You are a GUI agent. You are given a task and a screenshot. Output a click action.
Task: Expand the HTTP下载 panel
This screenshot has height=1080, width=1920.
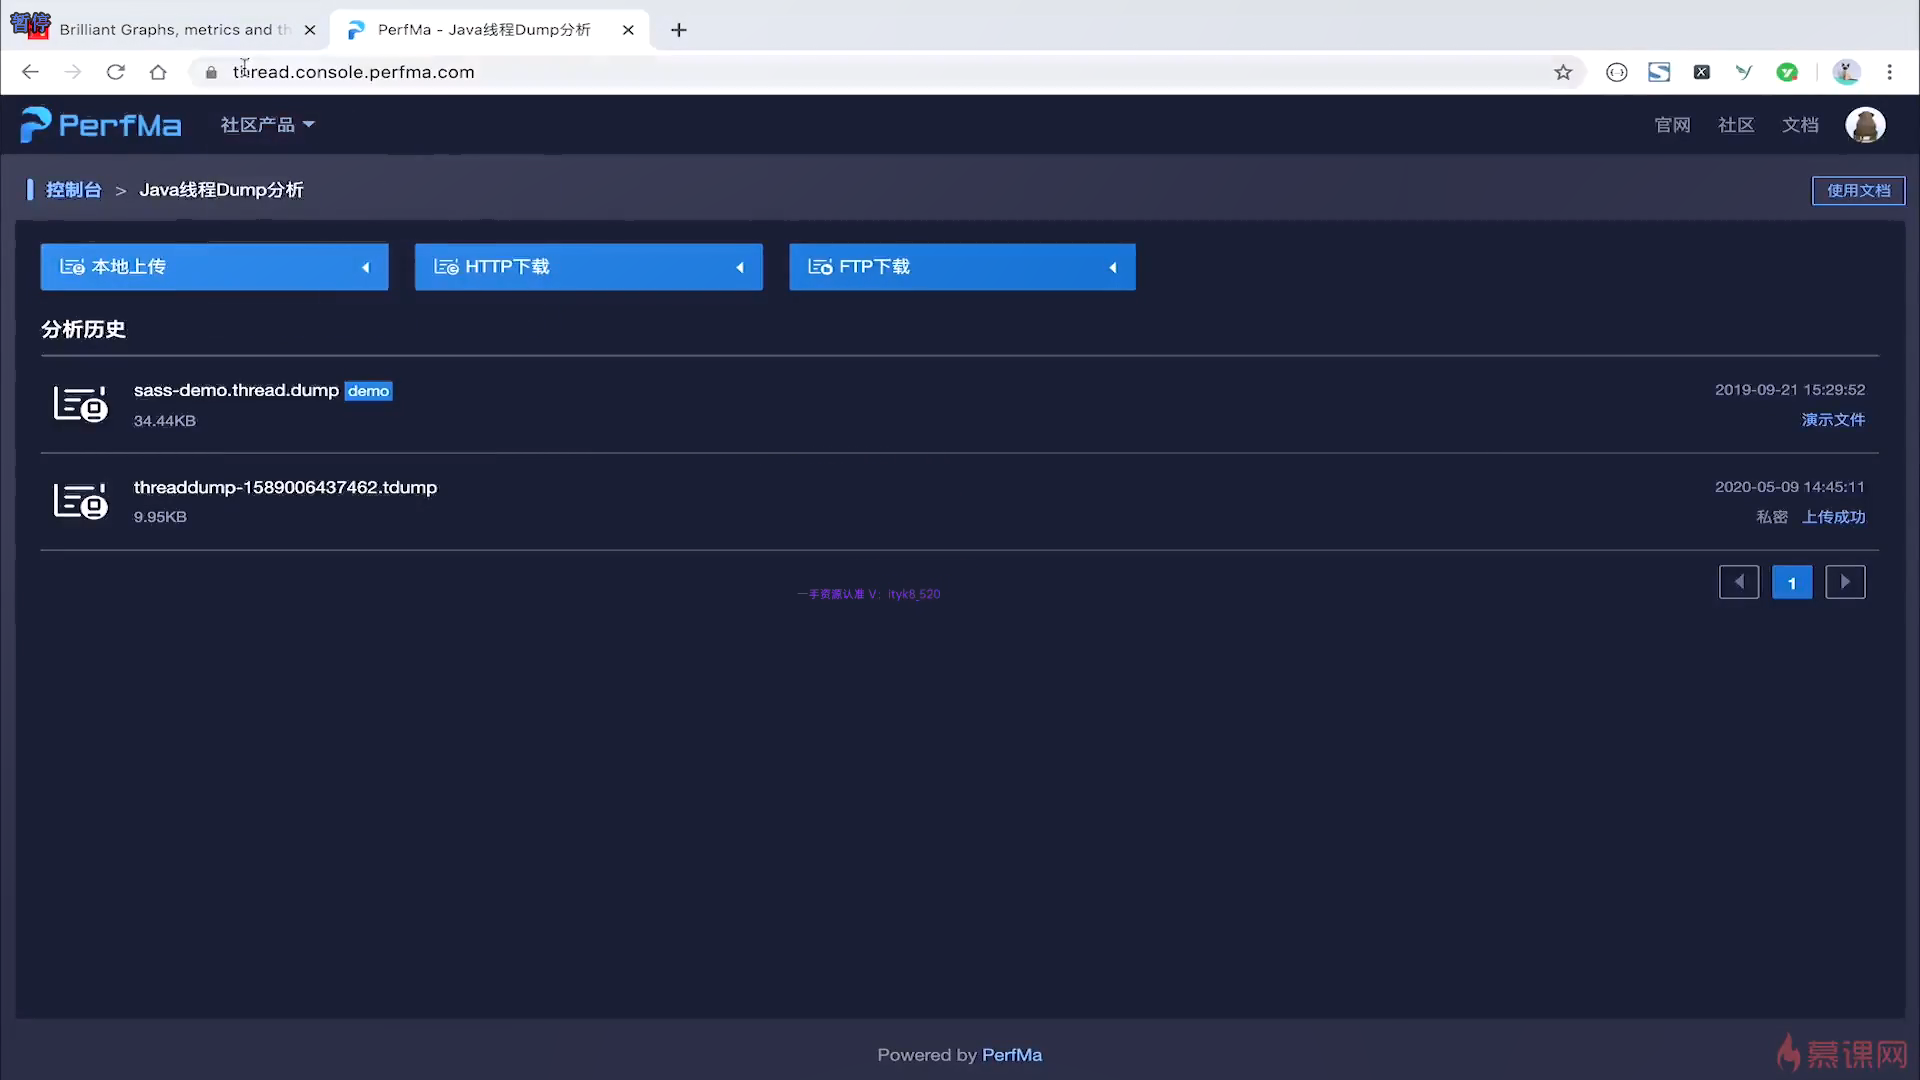coord(588,267)
